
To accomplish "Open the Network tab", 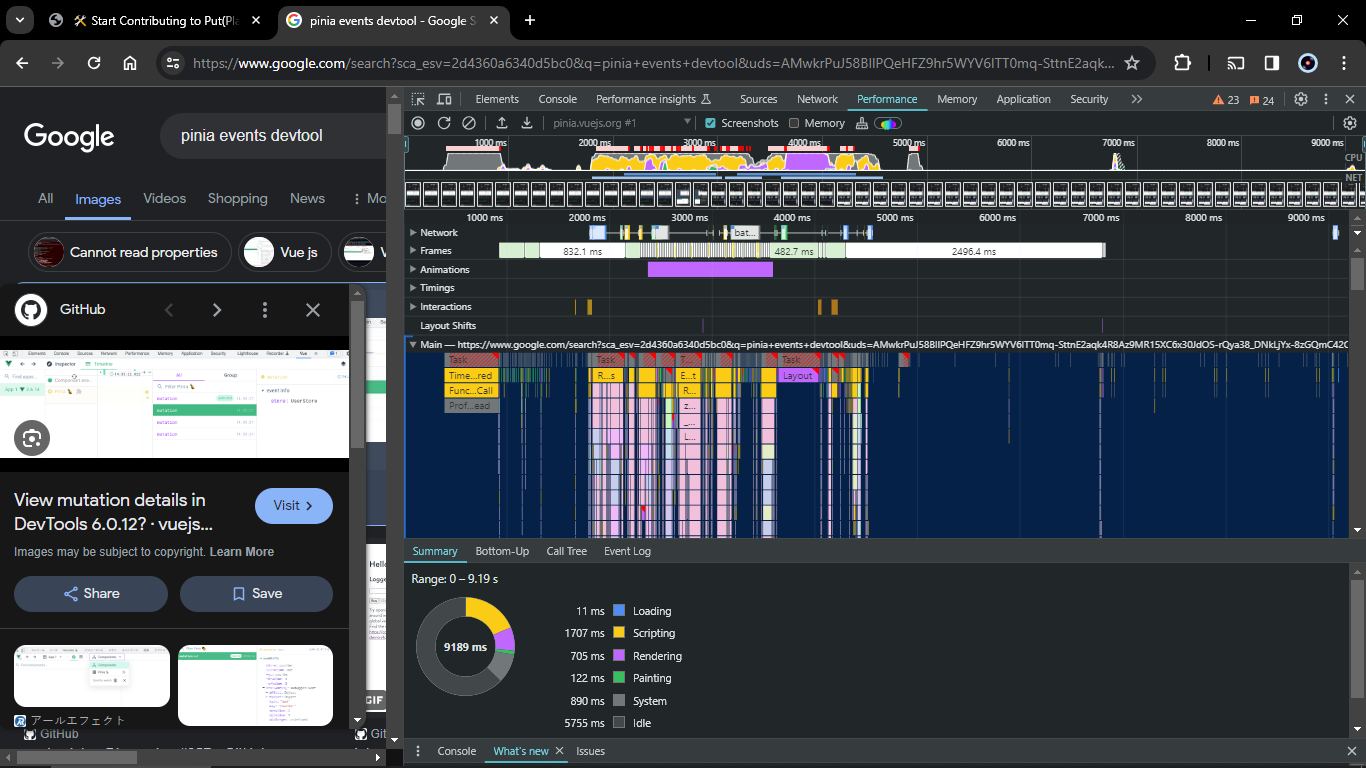I will click(817, 99).
